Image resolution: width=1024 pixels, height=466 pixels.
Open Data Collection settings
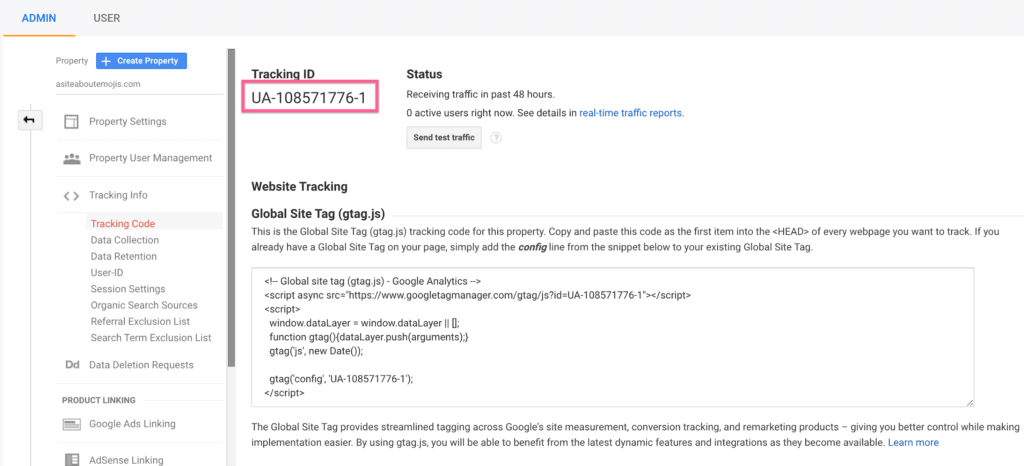(x=125, y=240)
